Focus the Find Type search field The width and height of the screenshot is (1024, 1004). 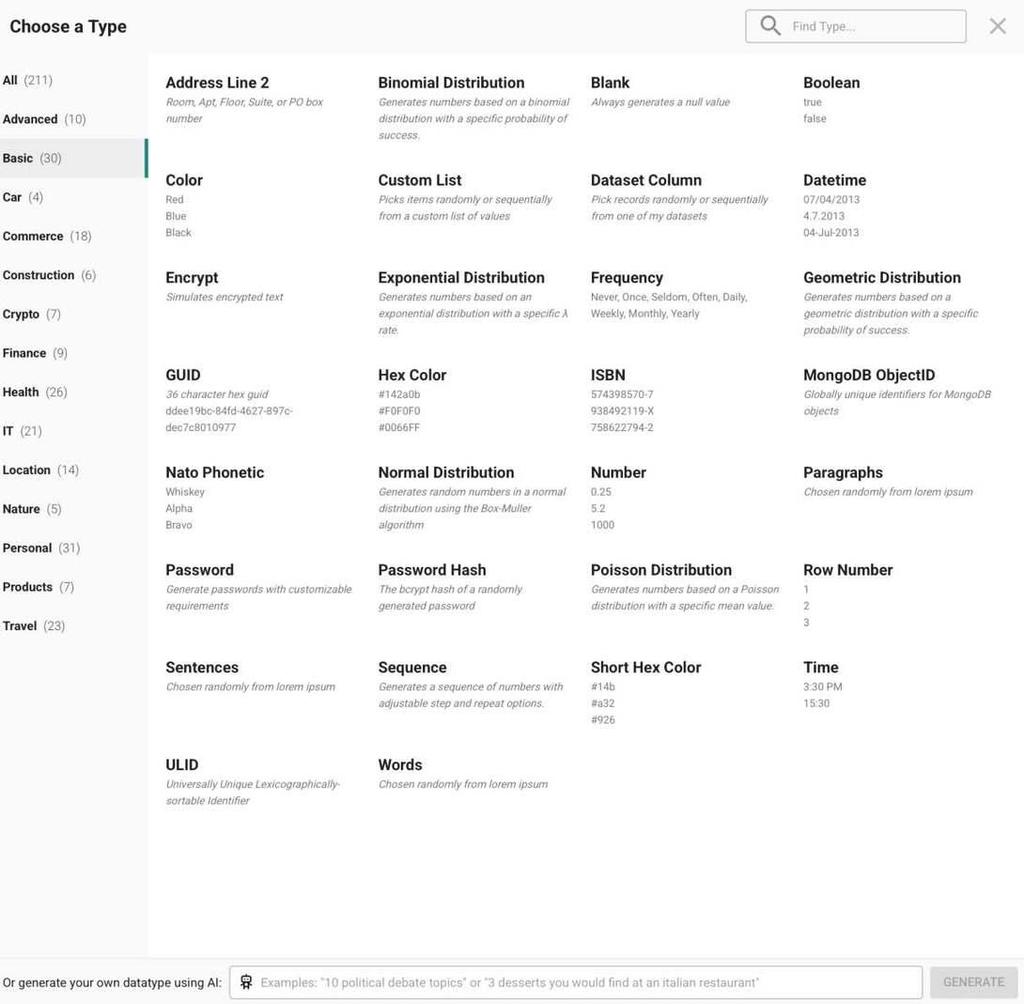tap(856, 26)
